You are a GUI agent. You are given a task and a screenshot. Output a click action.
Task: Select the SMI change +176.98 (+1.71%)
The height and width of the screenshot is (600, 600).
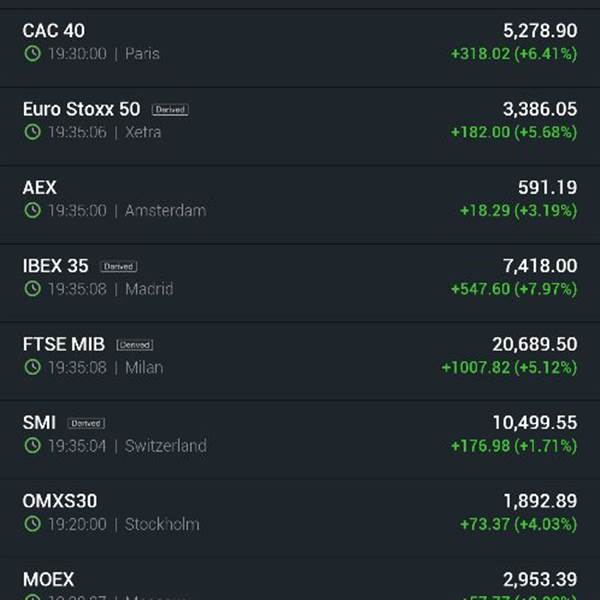(514, 446)
